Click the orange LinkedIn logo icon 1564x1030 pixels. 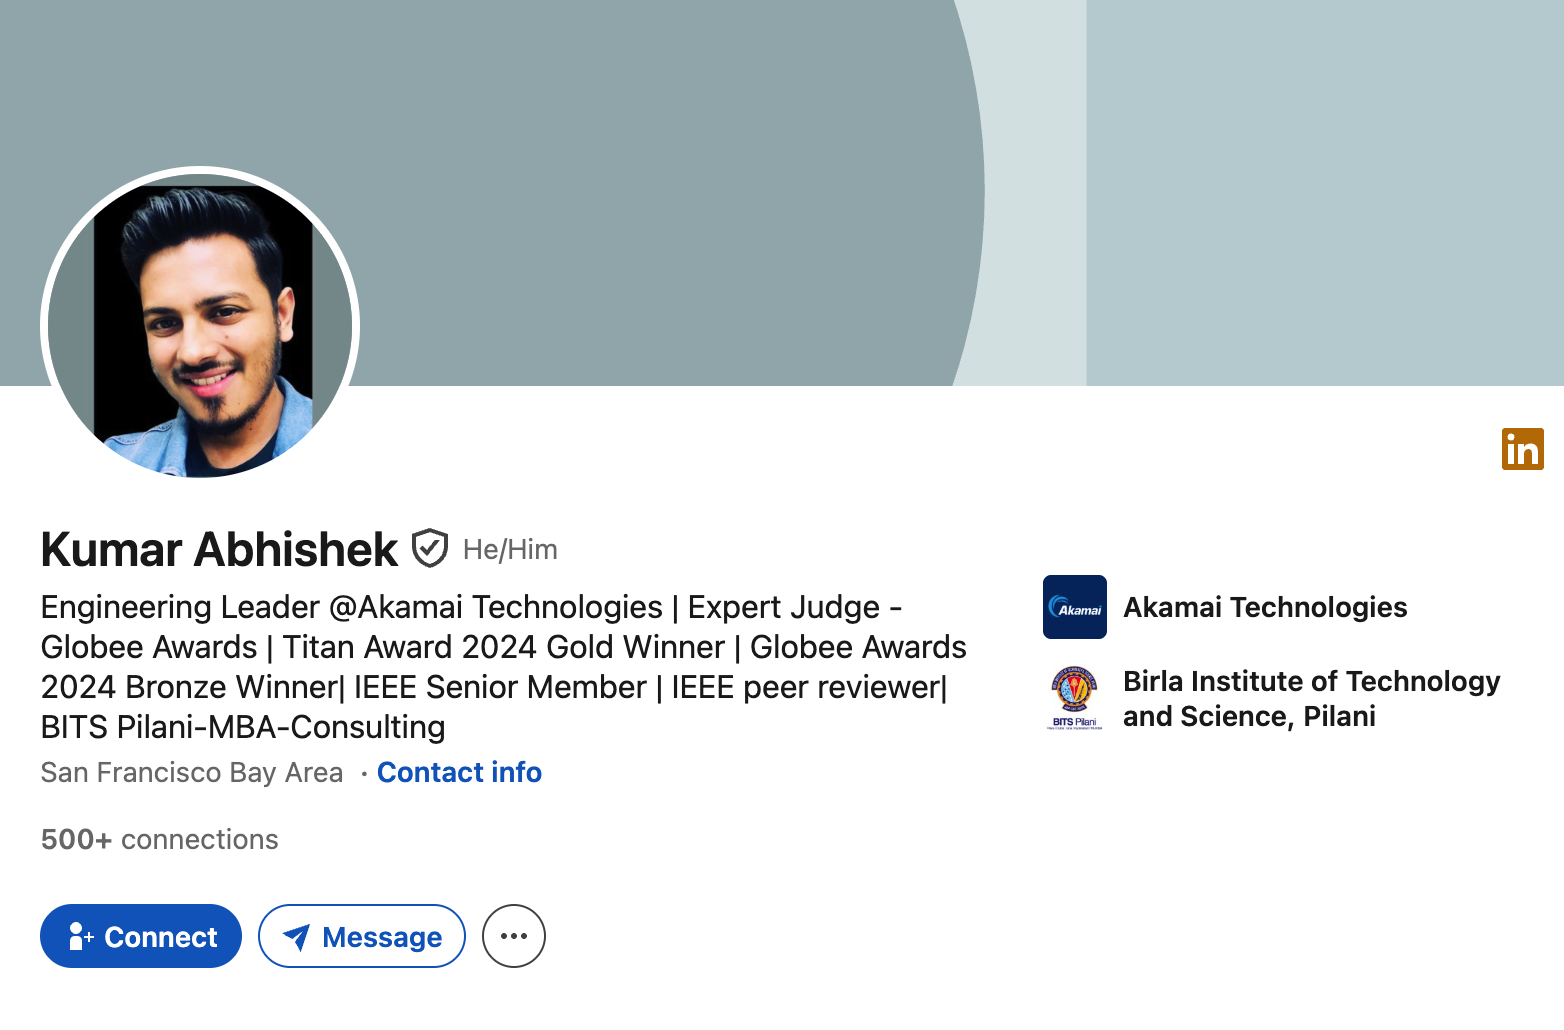pos(1522,449)
